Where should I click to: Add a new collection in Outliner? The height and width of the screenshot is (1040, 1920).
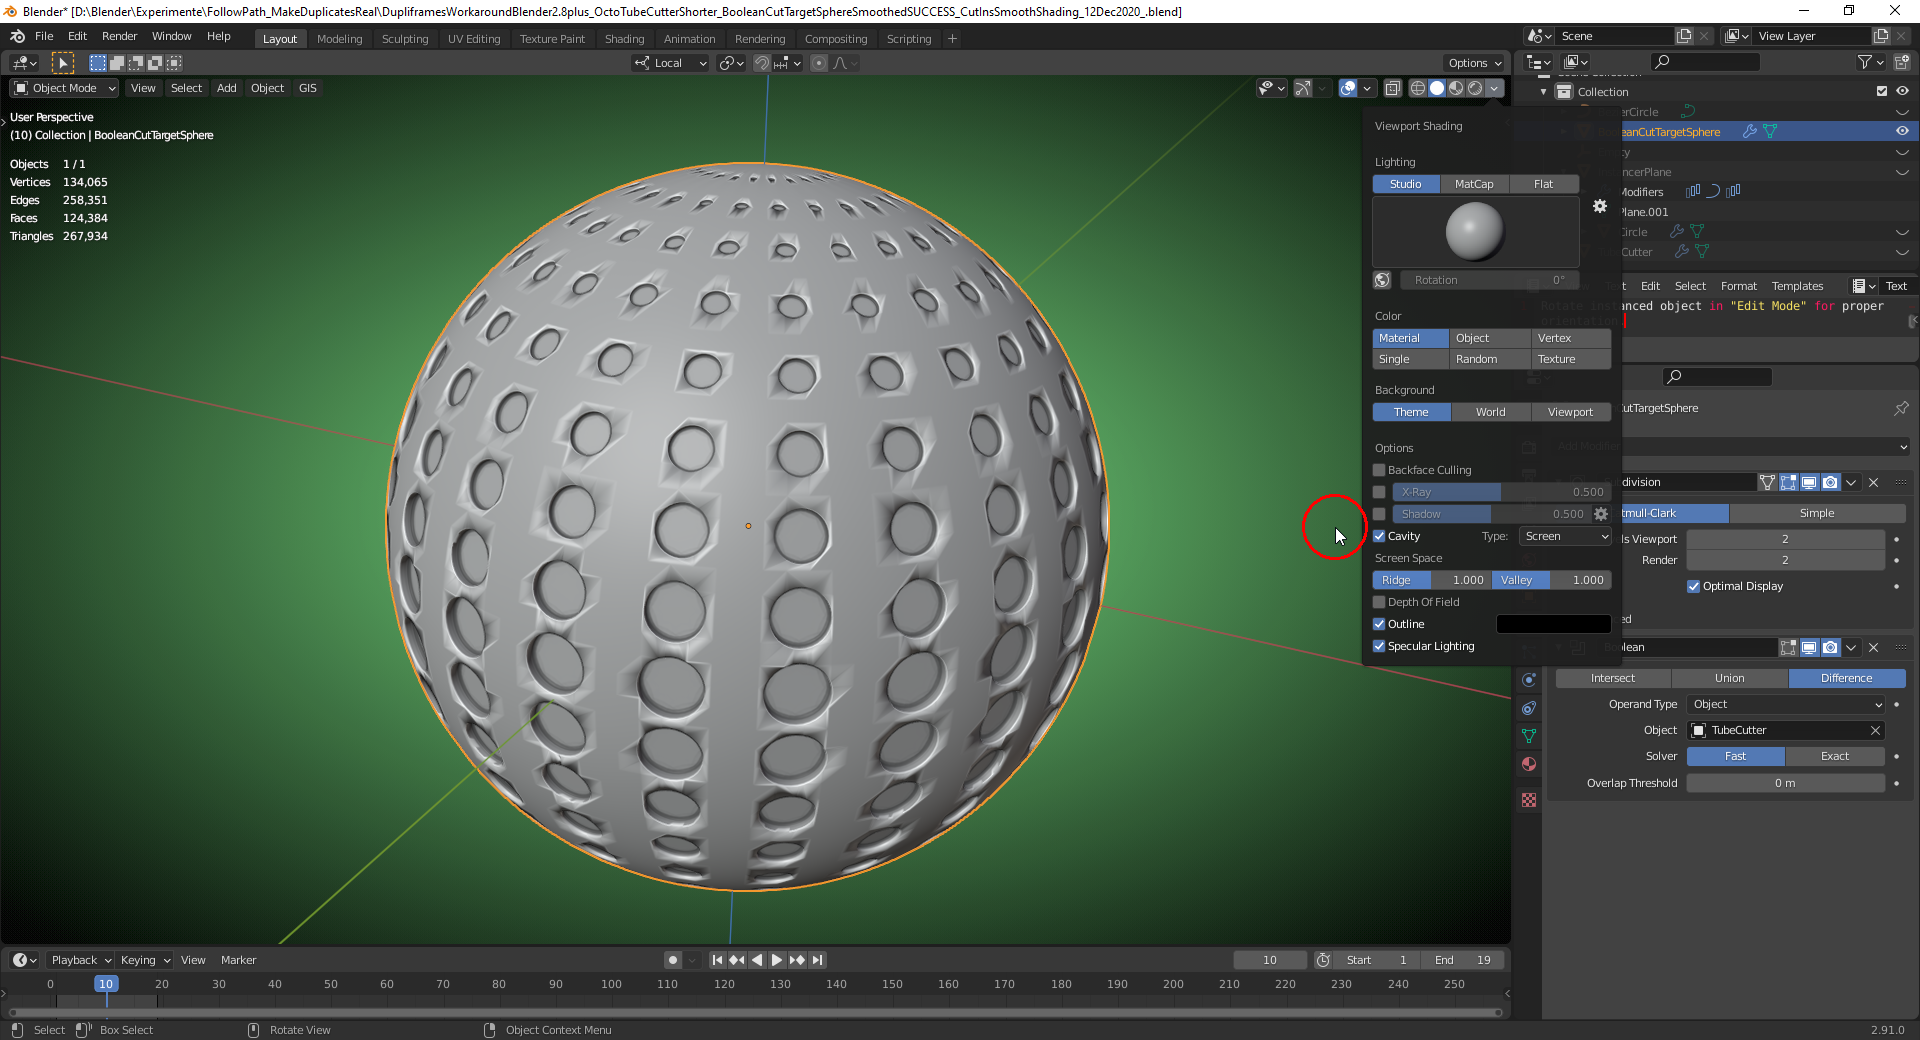(1901, 62)
